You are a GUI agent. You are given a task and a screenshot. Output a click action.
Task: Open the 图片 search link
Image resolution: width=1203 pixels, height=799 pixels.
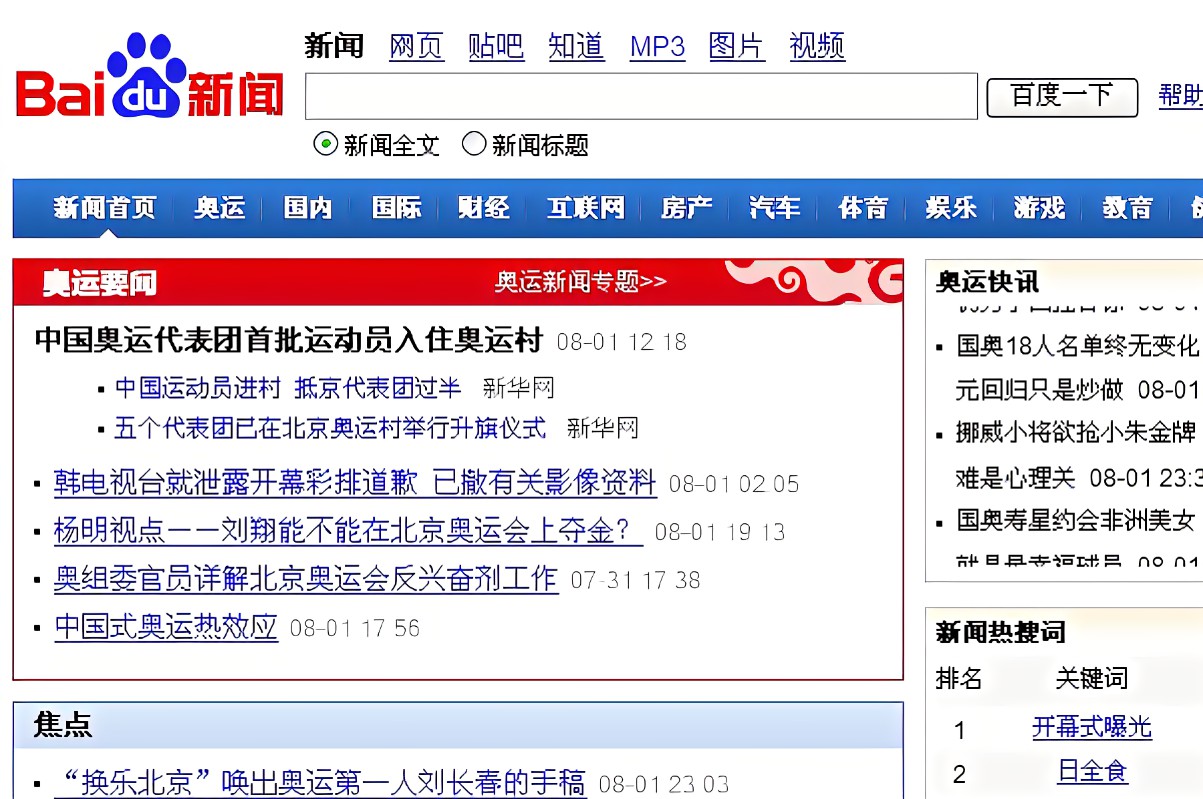[x=736, y=46]
